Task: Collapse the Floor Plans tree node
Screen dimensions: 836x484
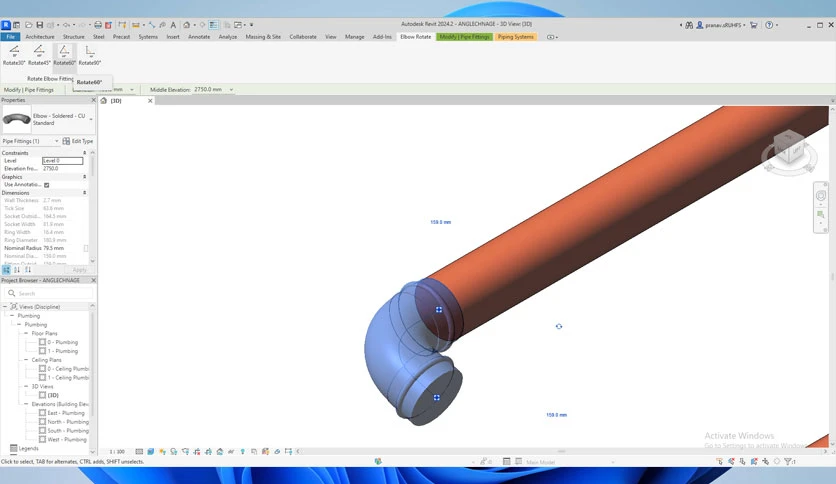Action: tap(26, 333)
